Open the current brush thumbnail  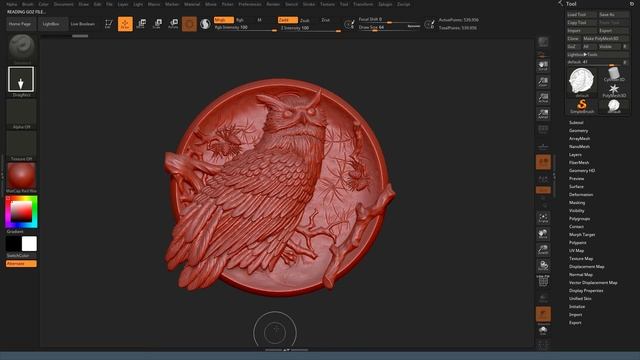[21, 49]
